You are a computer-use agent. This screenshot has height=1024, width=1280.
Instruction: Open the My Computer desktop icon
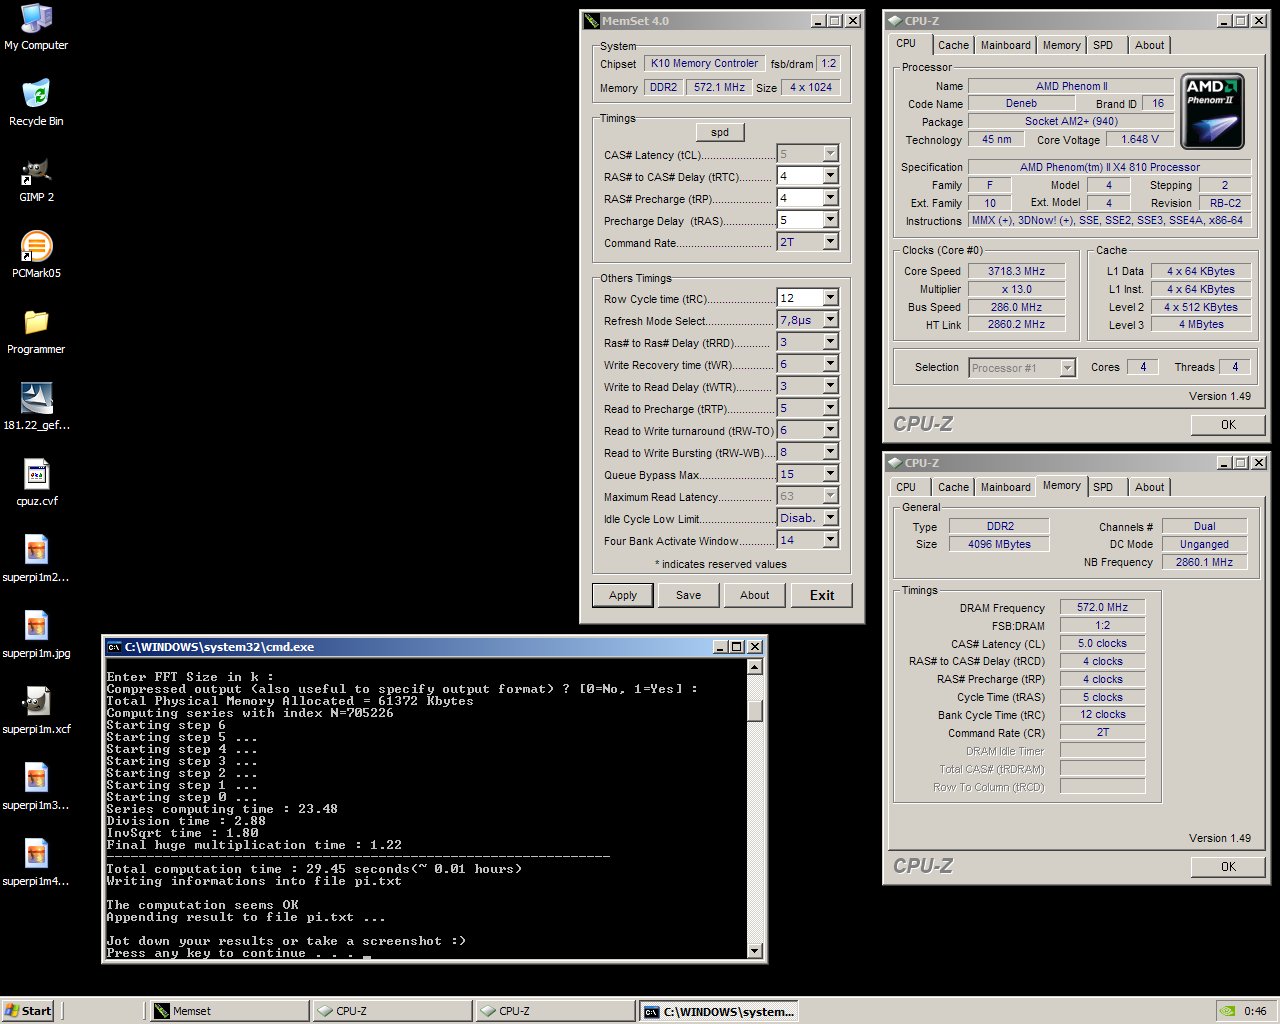point(36,27)
